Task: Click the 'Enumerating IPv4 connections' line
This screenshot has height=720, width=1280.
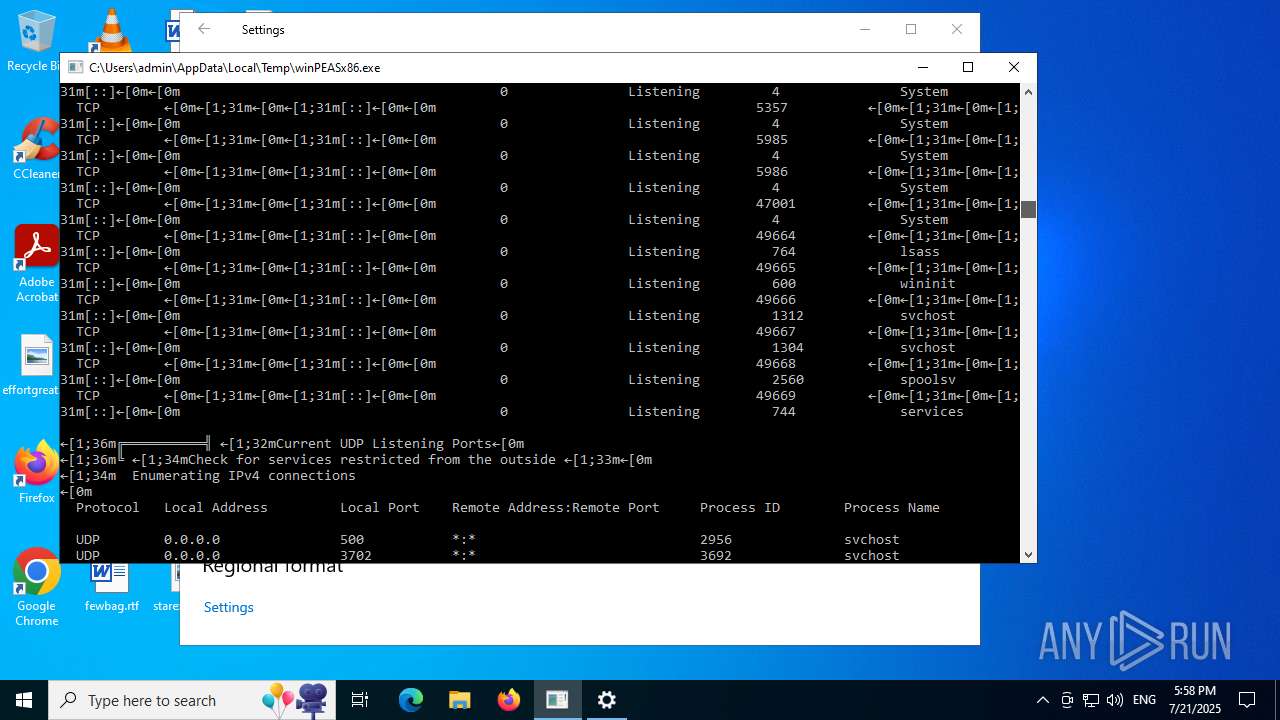Action: [244, 475]
